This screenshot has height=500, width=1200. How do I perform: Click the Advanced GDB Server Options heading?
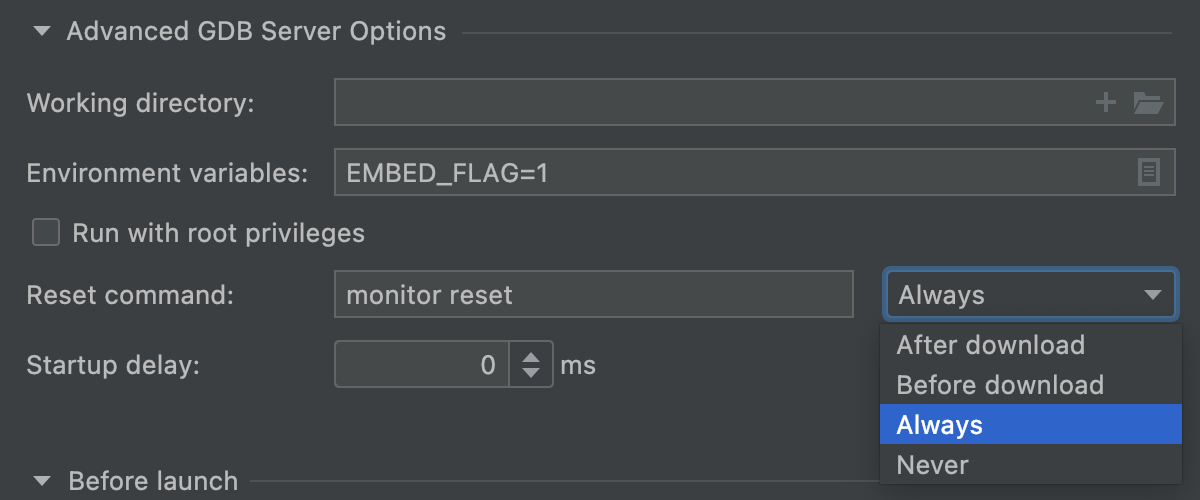(x=256, y=31)
